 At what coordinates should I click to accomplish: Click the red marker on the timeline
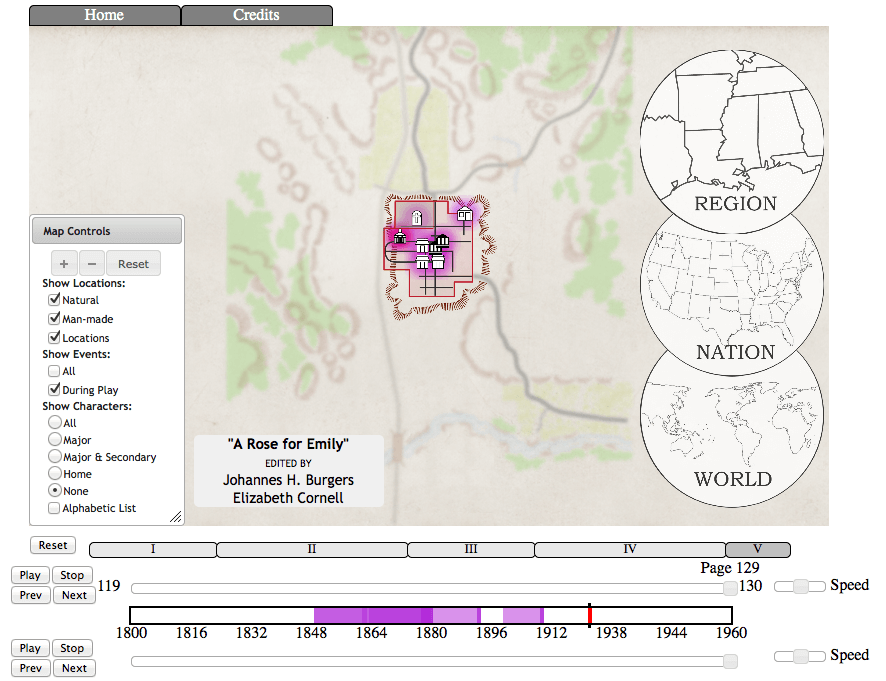click(590, 615)
